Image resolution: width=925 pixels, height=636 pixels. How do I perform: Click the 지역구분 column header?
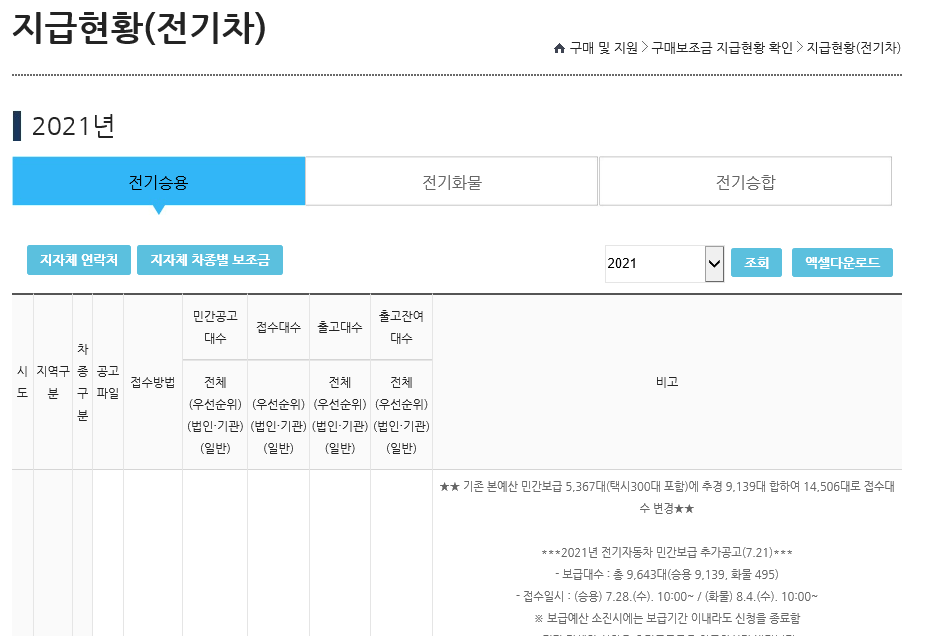pyautogui.click(x=53, y=382)
